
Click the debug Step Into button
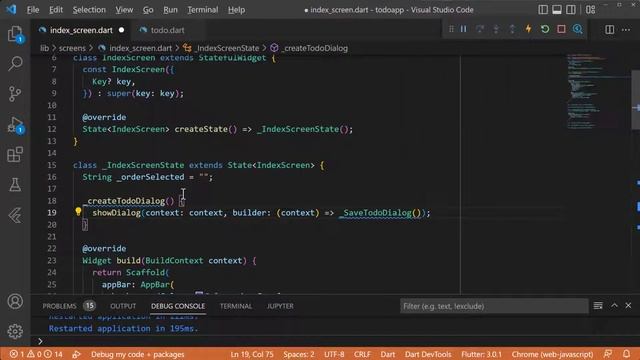coord(496,29)
